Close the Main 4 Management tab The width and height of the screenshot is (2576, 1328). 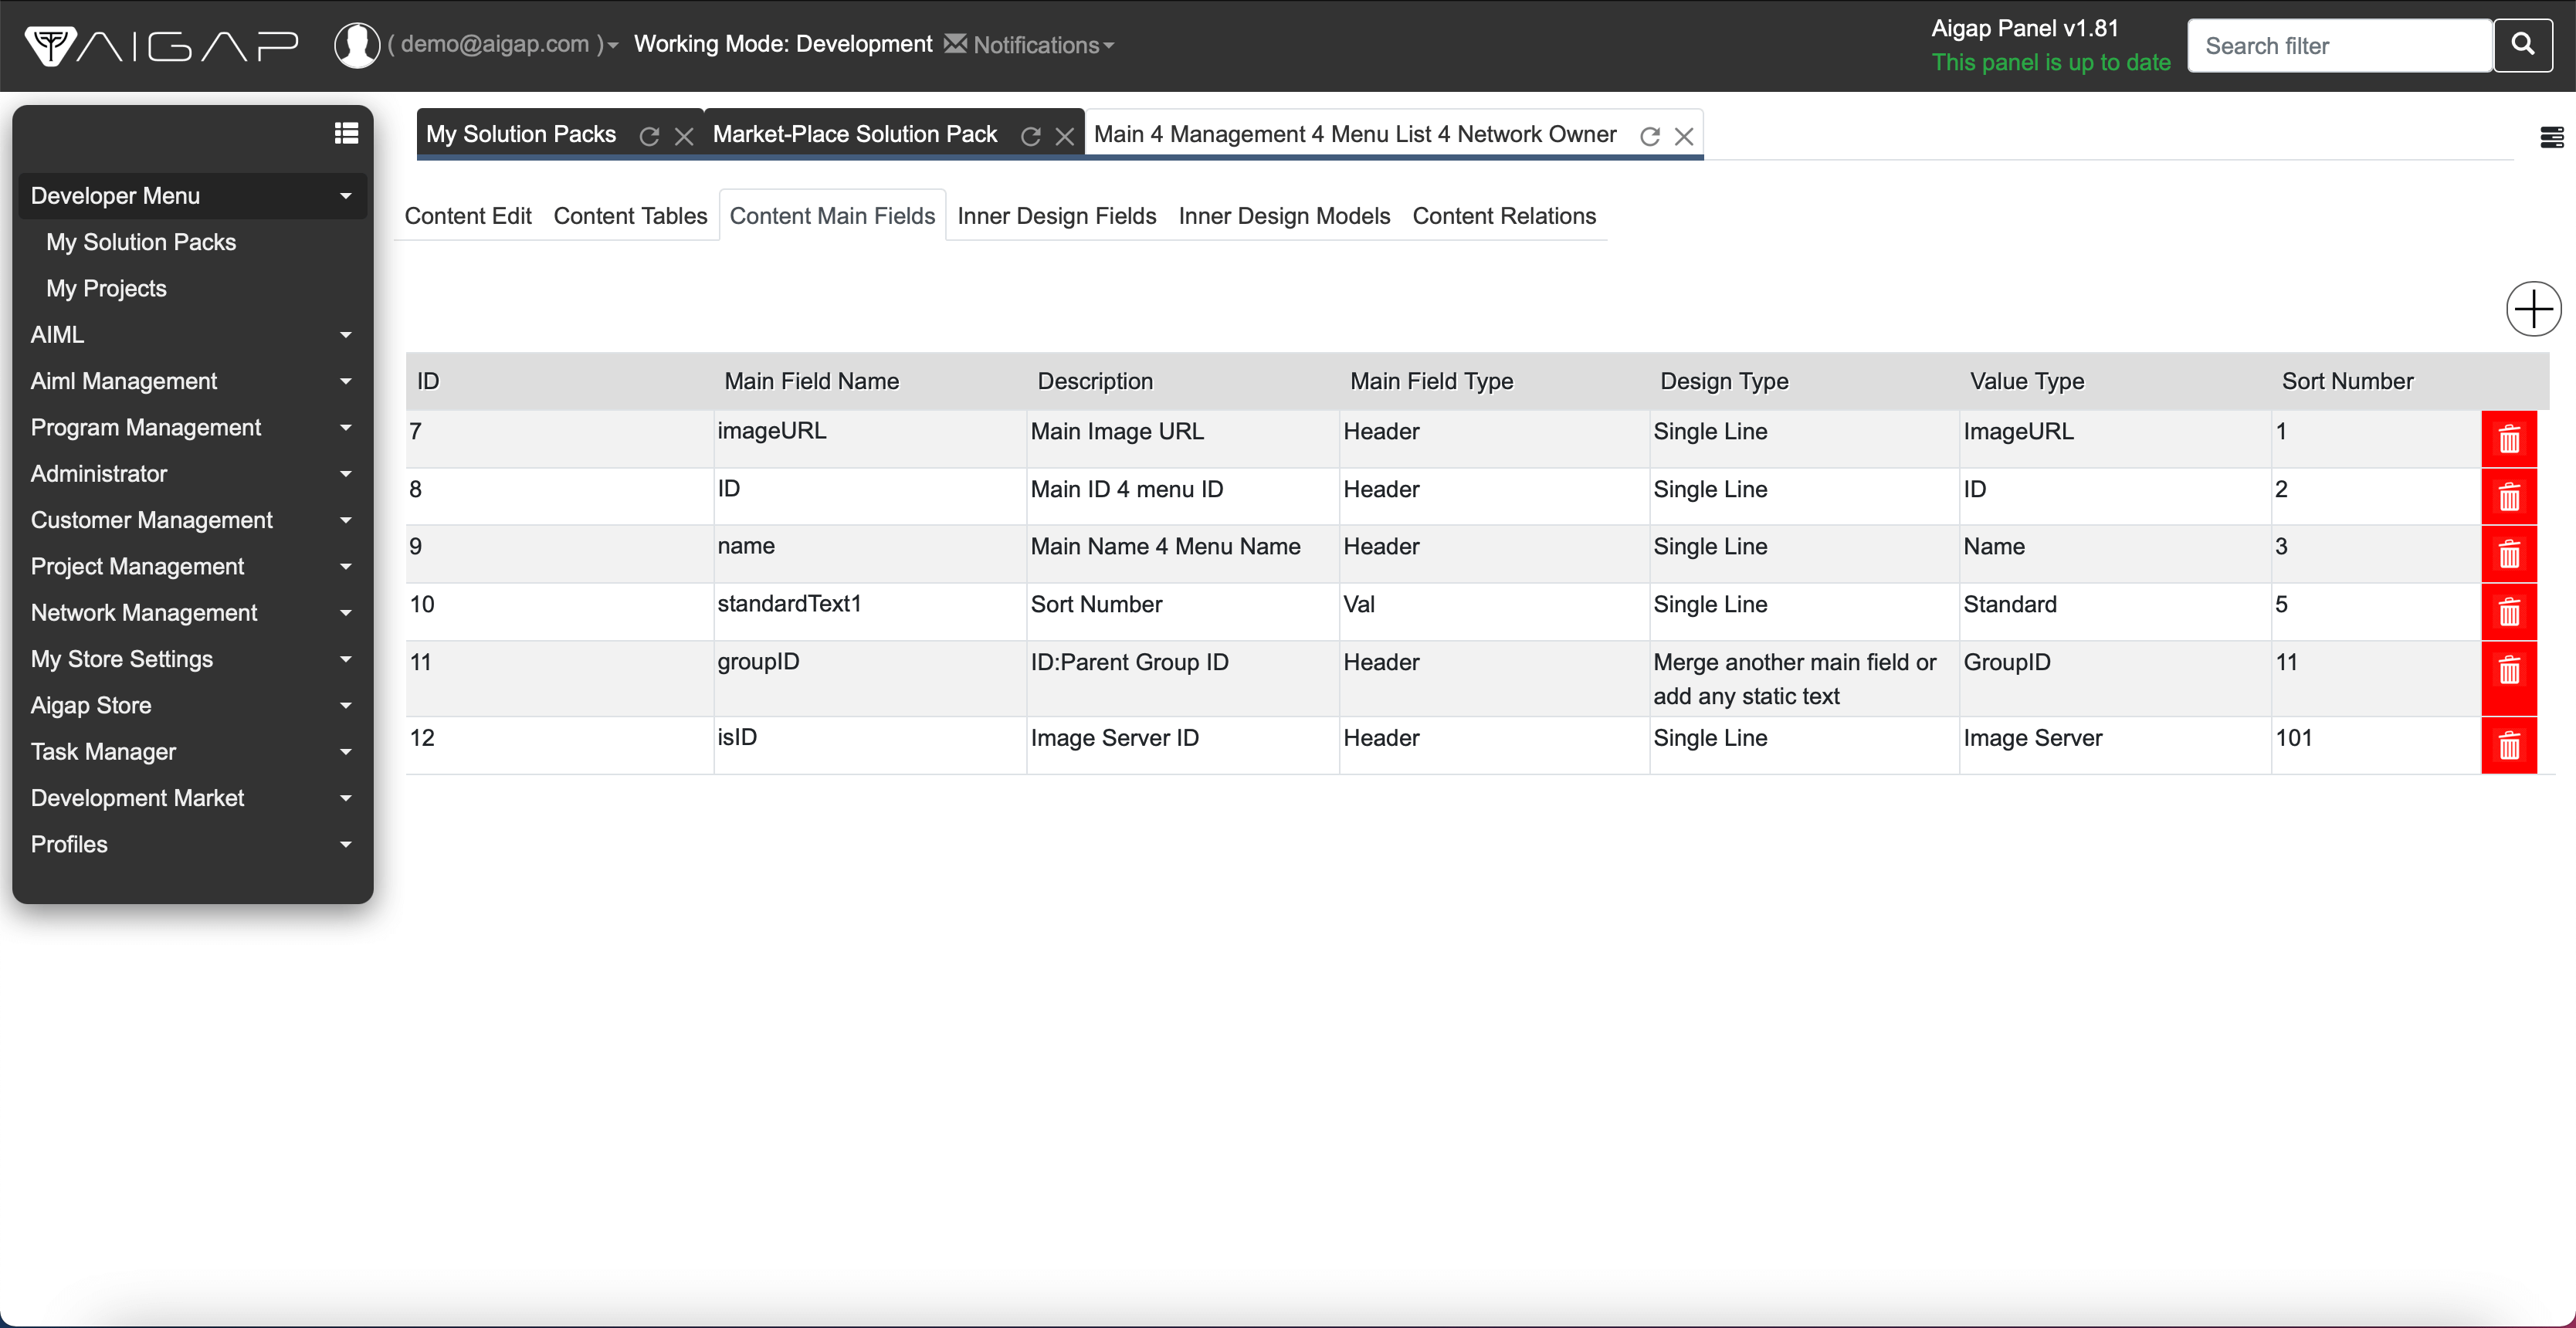click(x=1684, y=136)
